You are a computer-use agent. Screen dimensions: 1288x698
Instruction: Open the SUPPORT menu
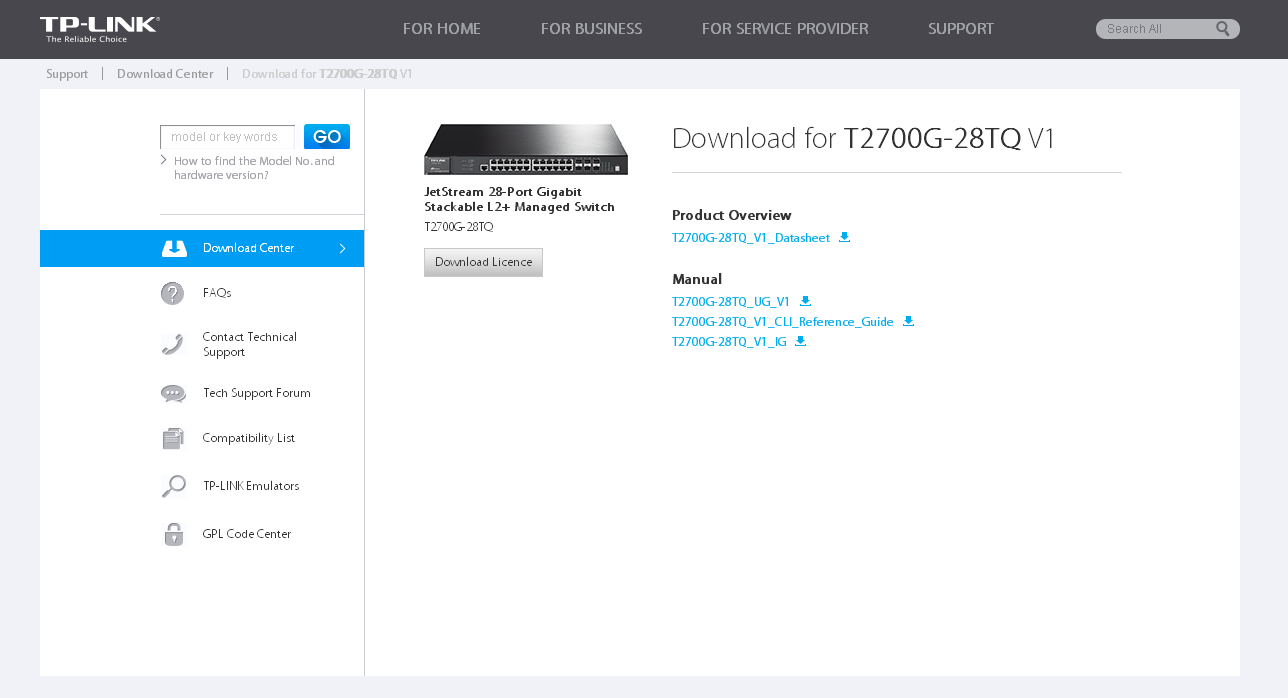pos(961,29)
